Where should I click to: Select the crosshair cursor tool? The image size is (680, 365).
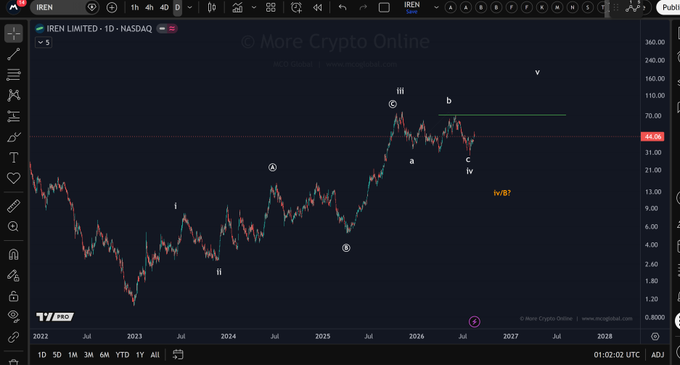pos(13,33)
